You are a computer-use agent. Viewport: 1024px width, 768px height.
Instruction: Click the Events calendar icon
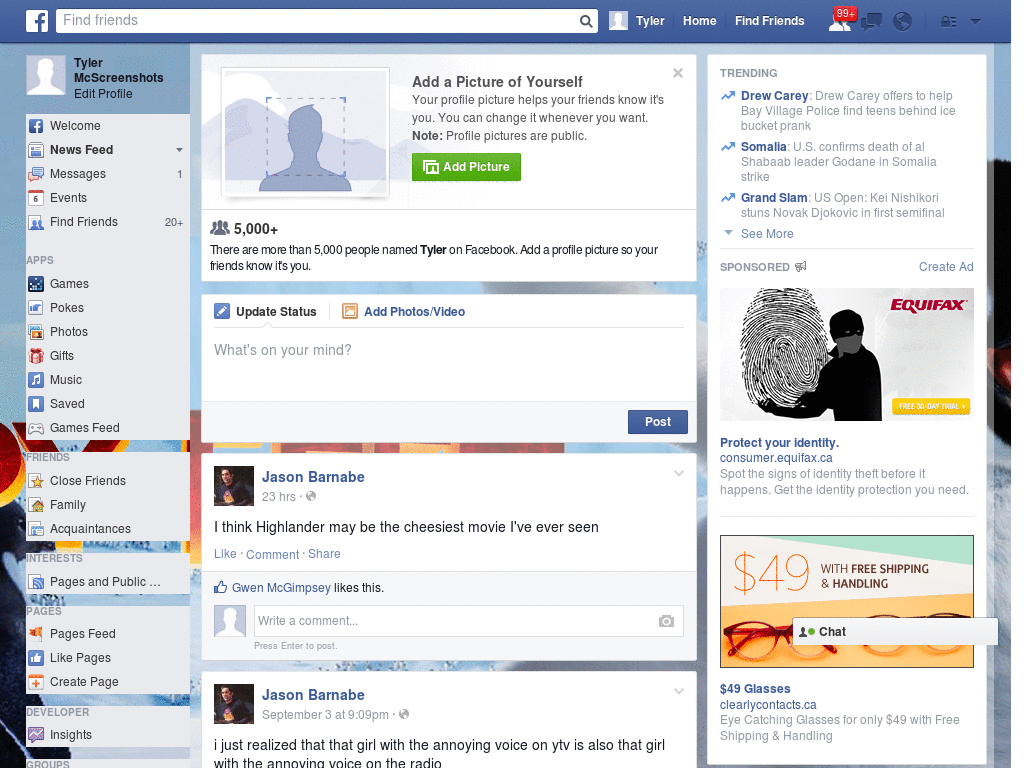36,198
